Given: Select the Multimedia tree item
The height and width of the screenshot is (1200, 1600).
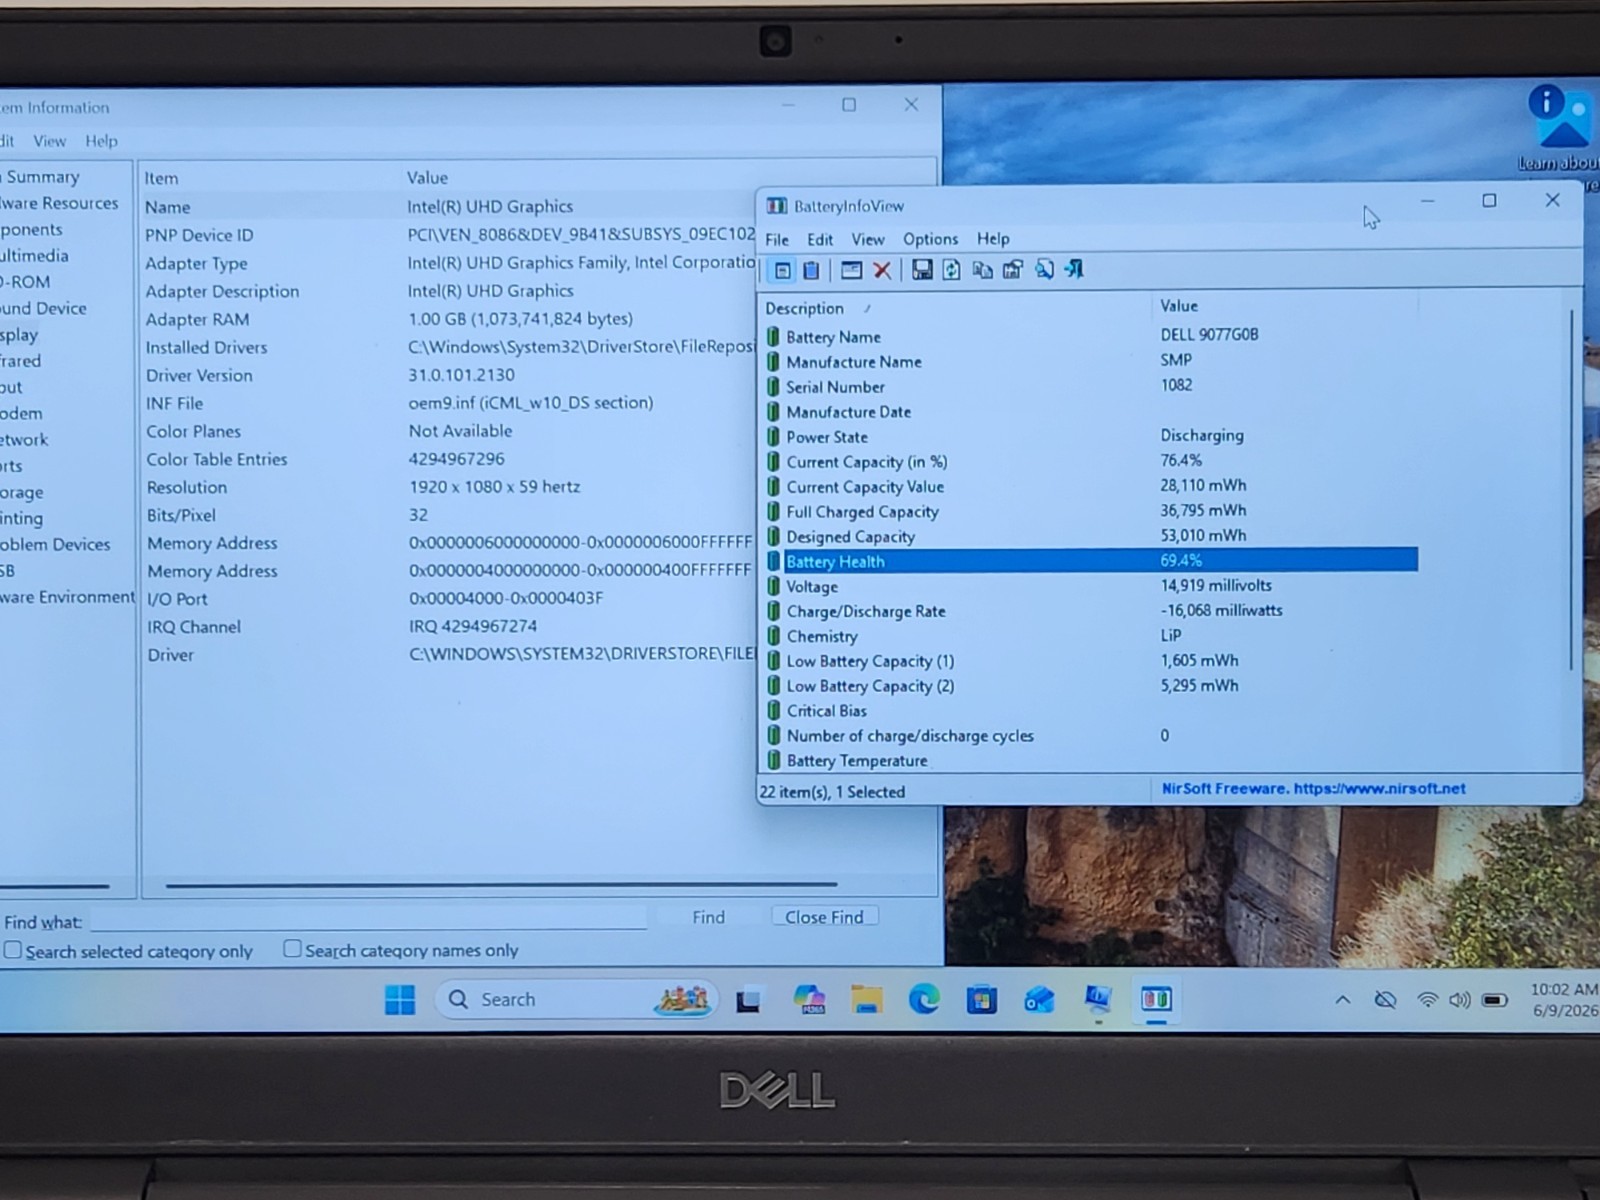Looking at the screenshot, I should click(35, 255).
